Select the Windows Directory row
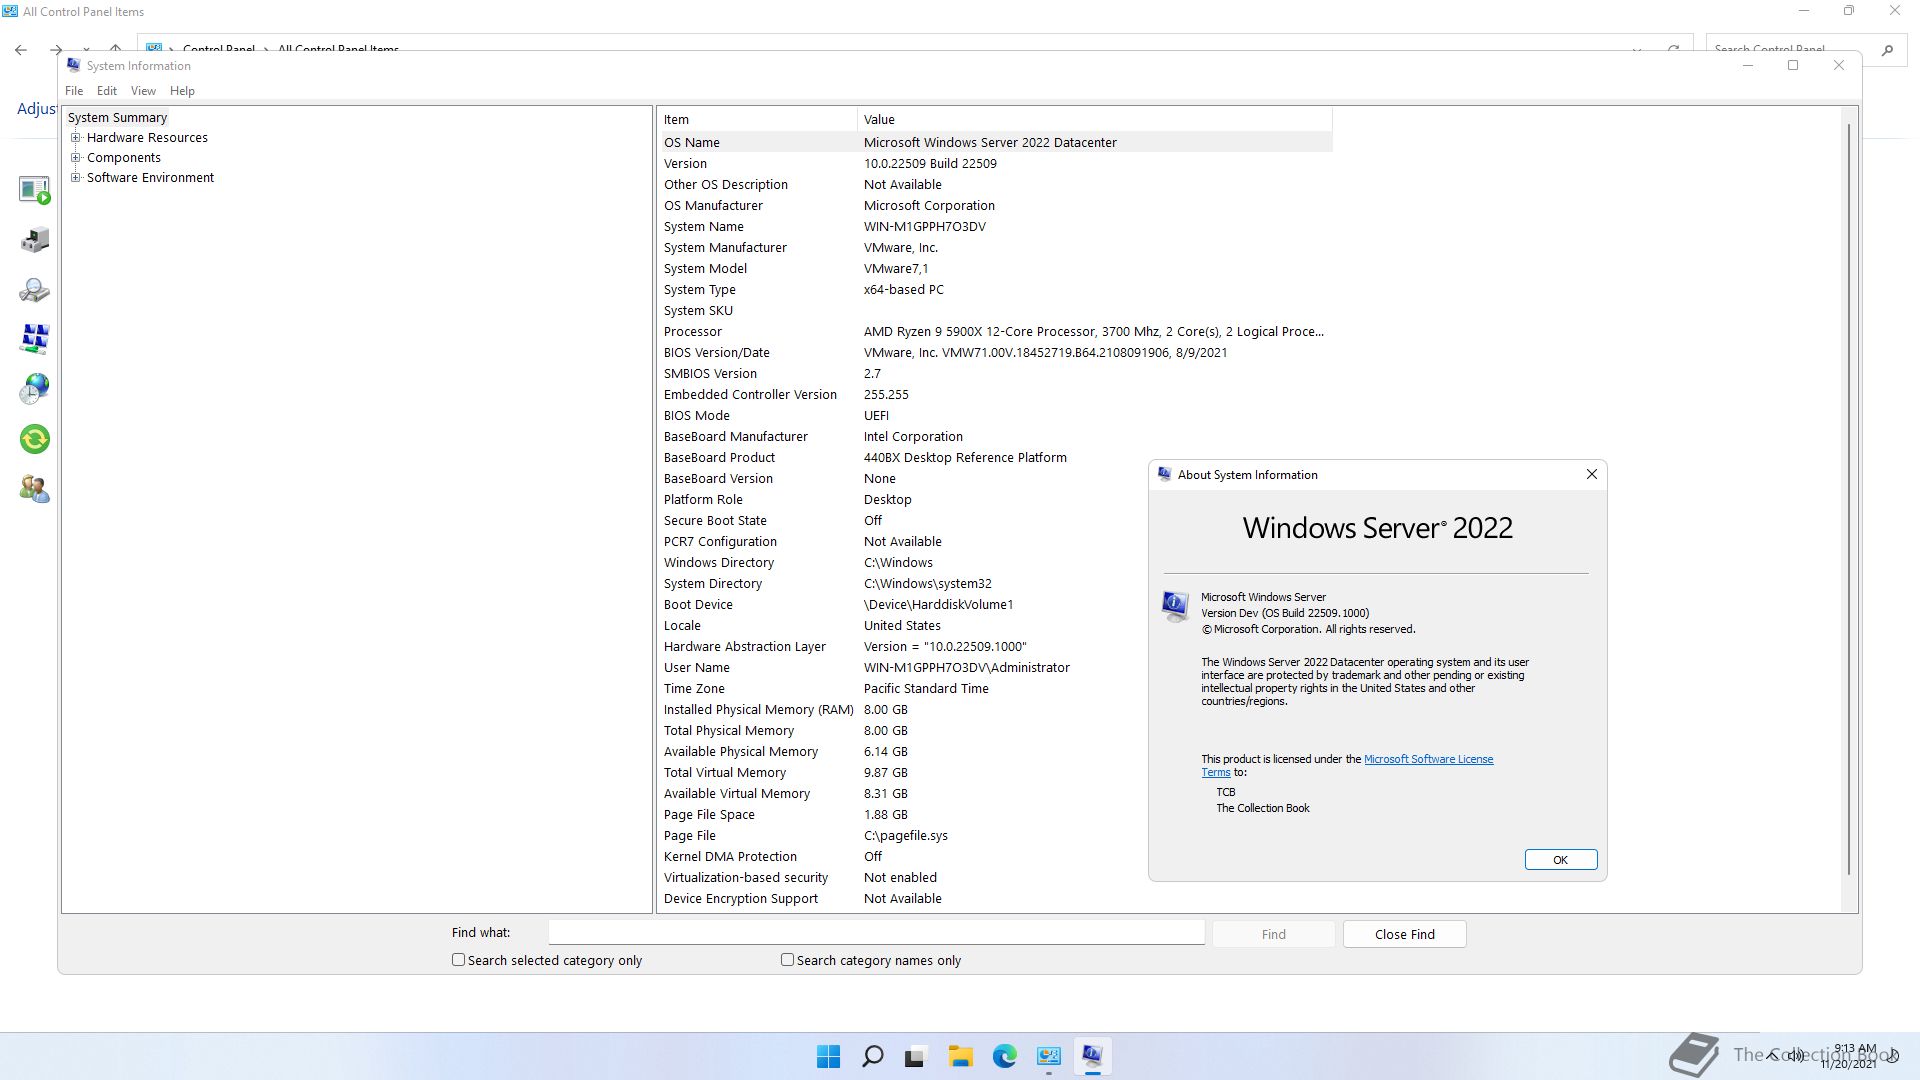This screenshot has width=1920, height=1080. pyautogui.click(x=996, y=562)
